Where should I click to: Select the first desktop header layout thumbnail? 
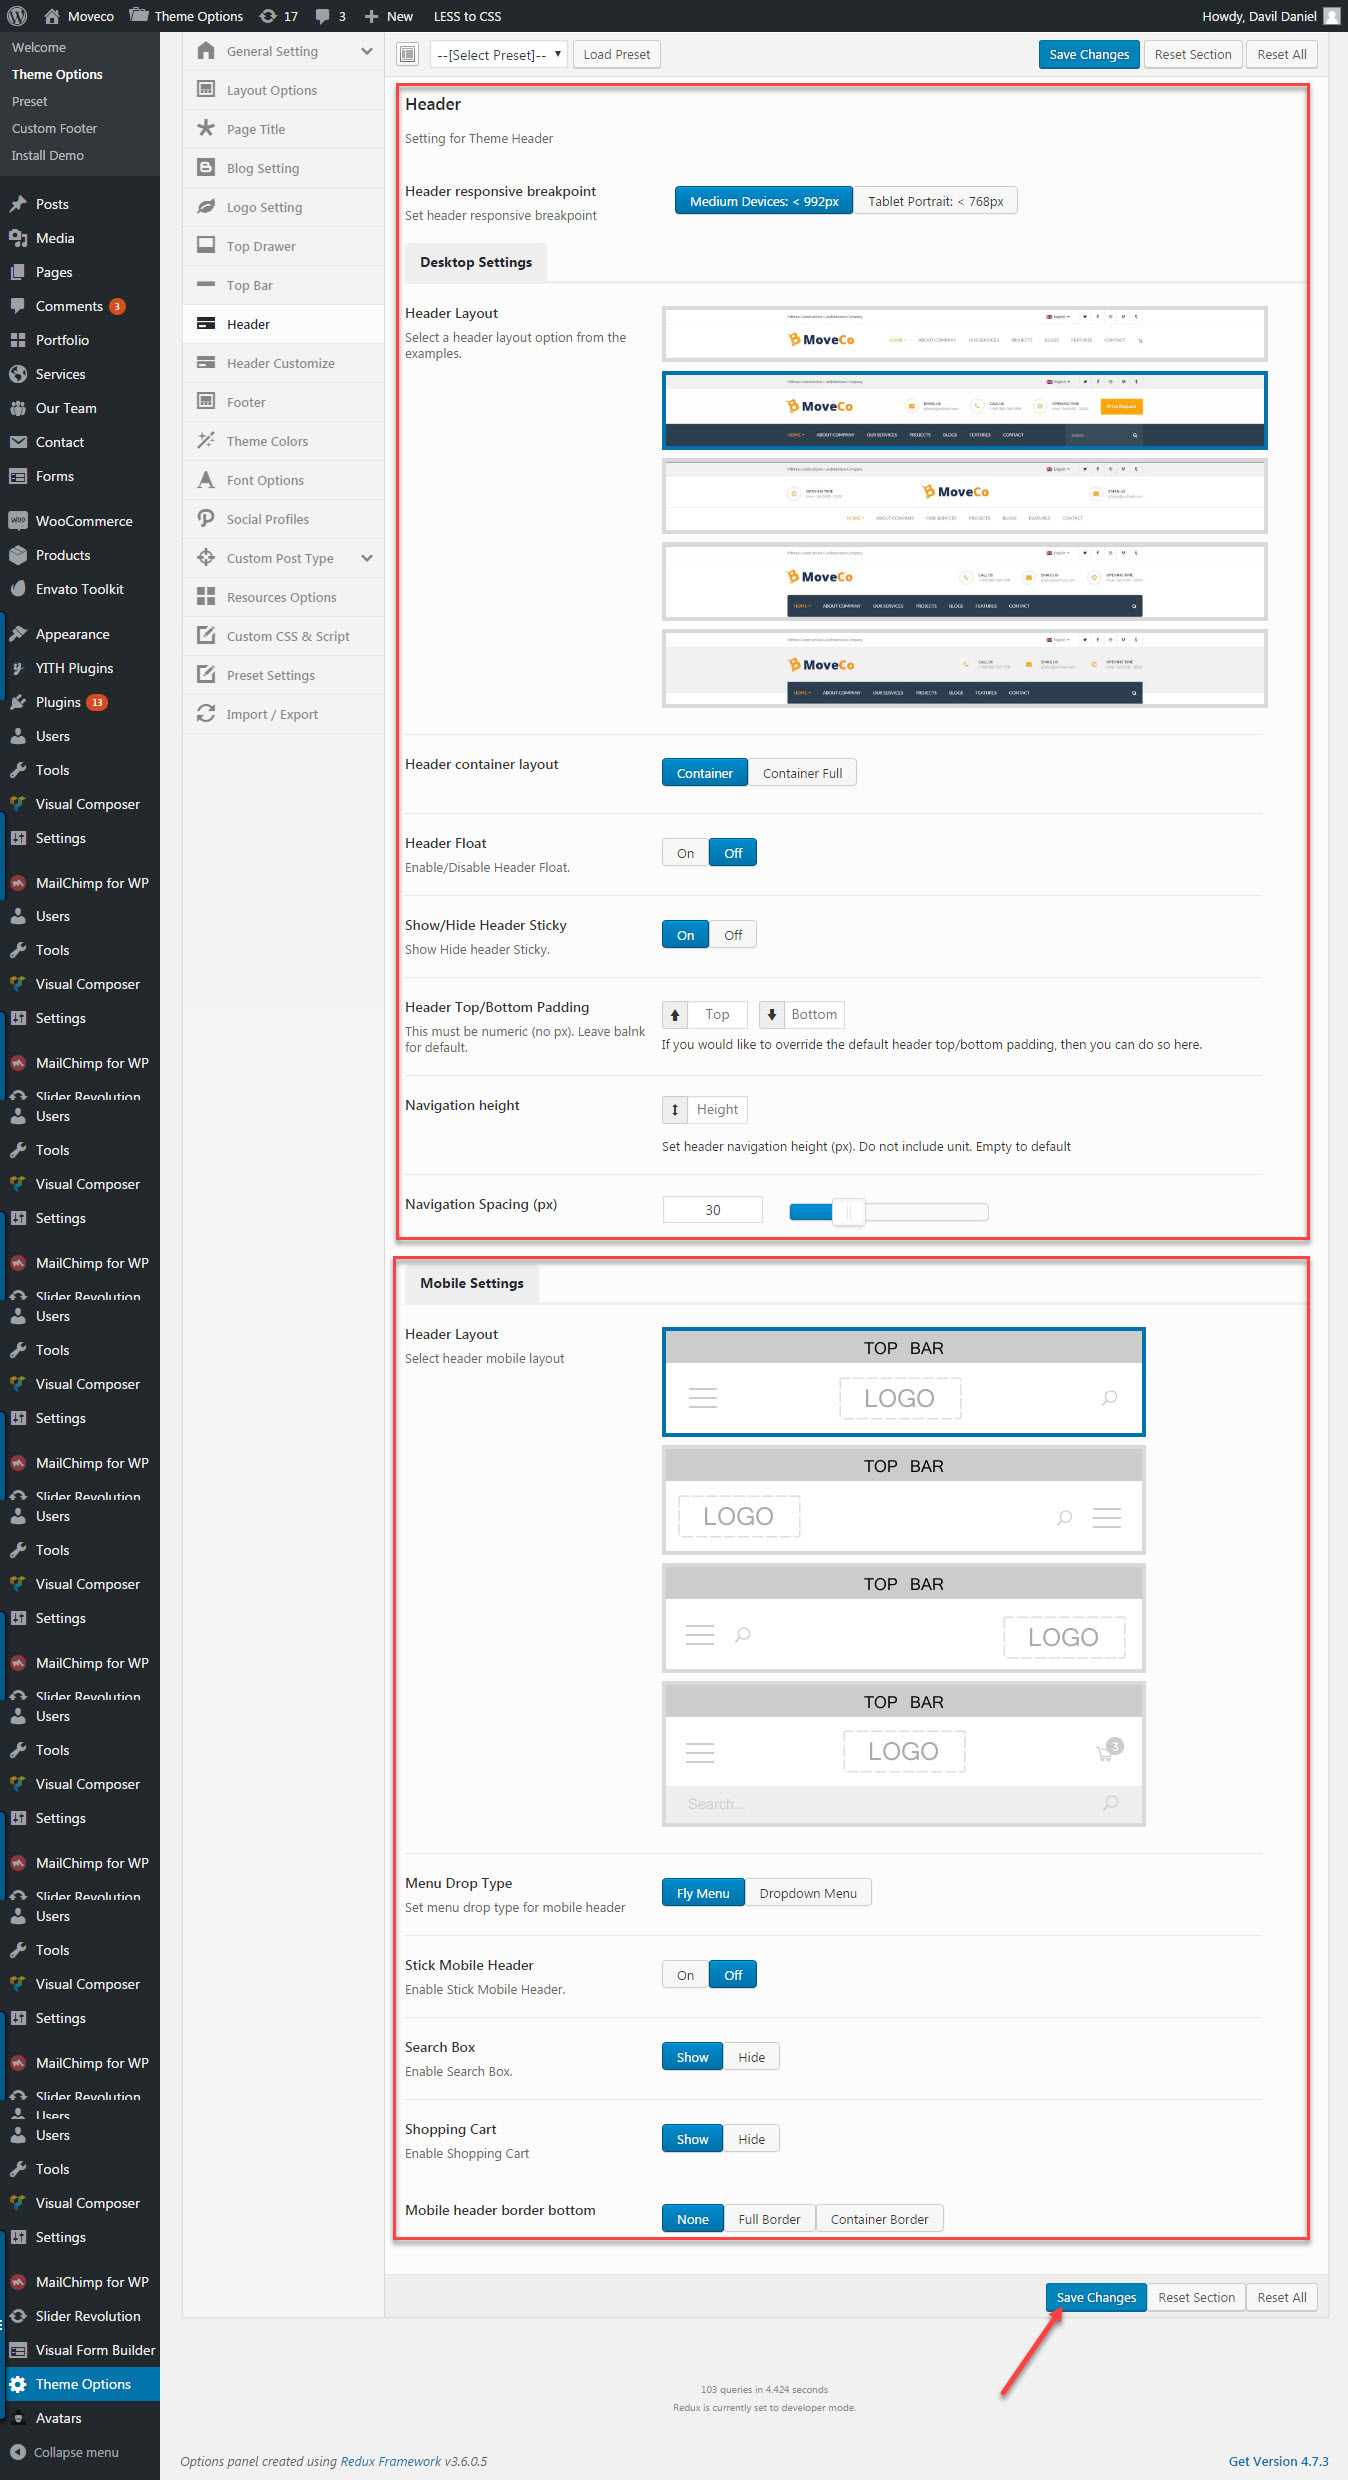[x=964, y=334]
